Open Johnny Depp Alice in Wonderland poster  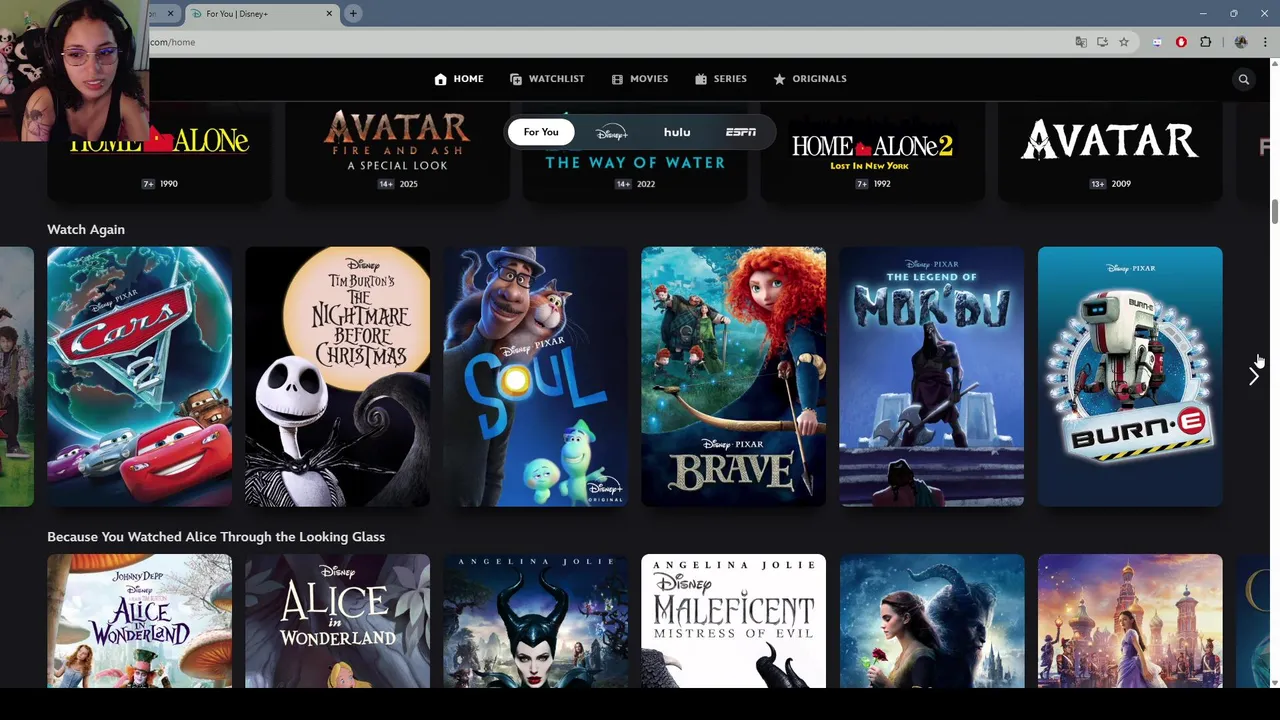click(x=139, y=621)
